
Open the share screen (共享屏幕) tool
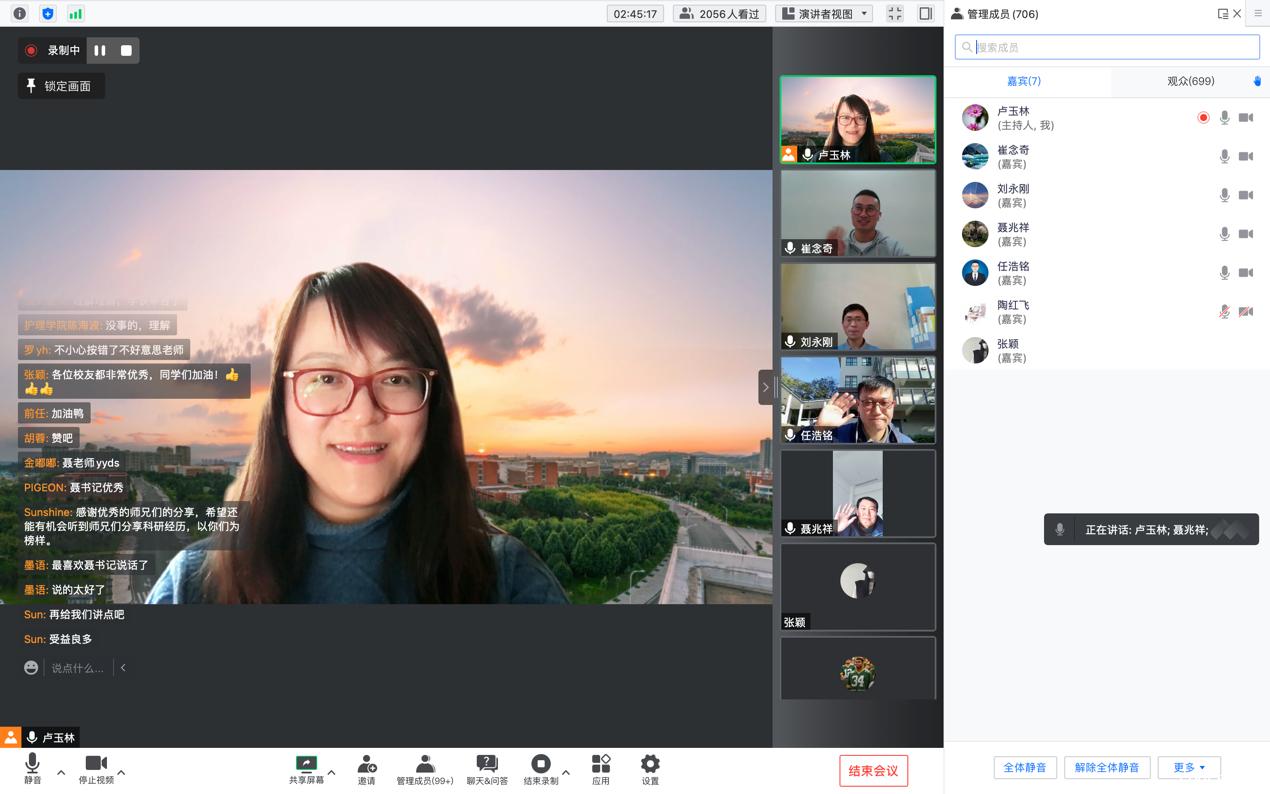coord(306,769)
